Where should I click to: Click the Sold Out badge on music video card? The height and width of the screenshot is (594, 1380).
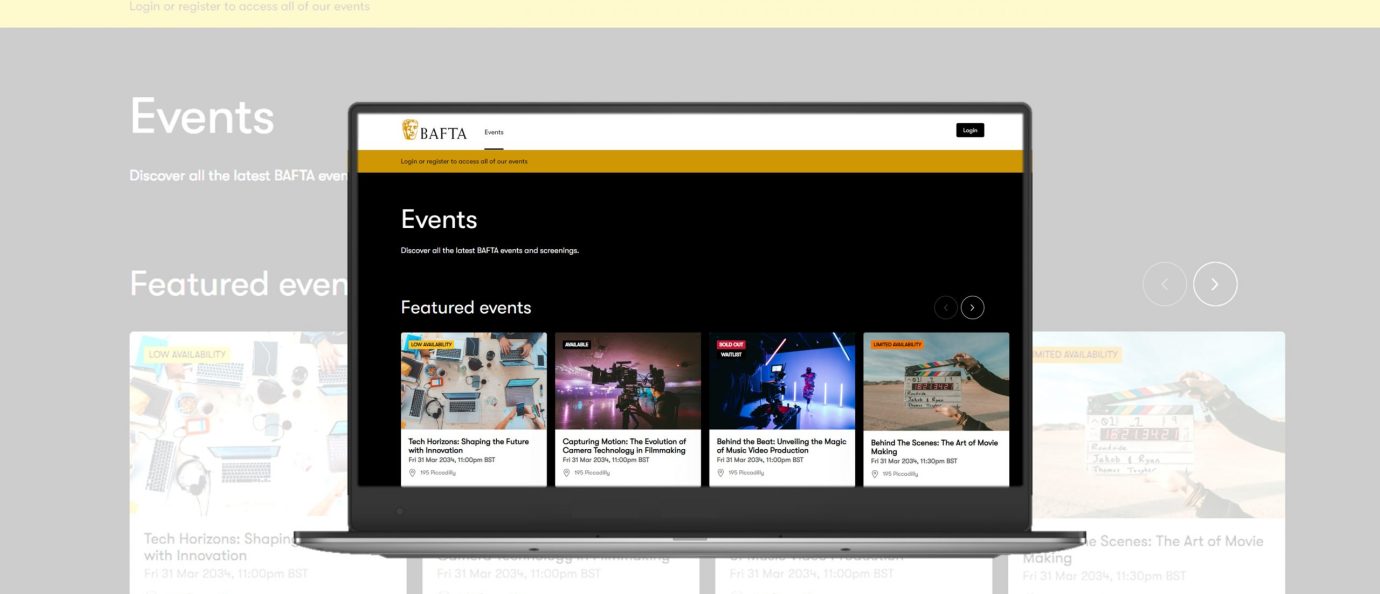(731, 344)
